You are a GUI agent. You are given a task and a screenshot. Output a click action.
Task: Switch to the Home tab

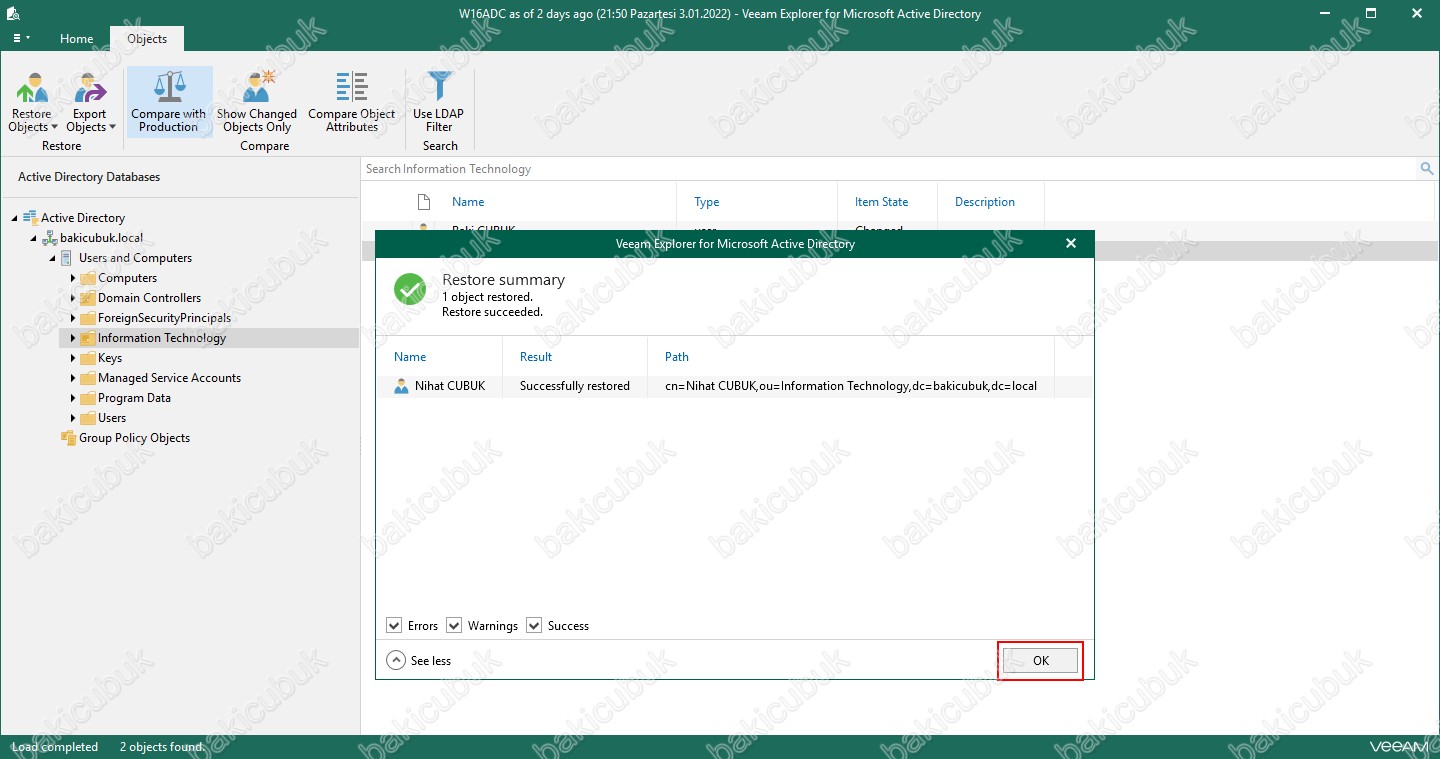76,39
